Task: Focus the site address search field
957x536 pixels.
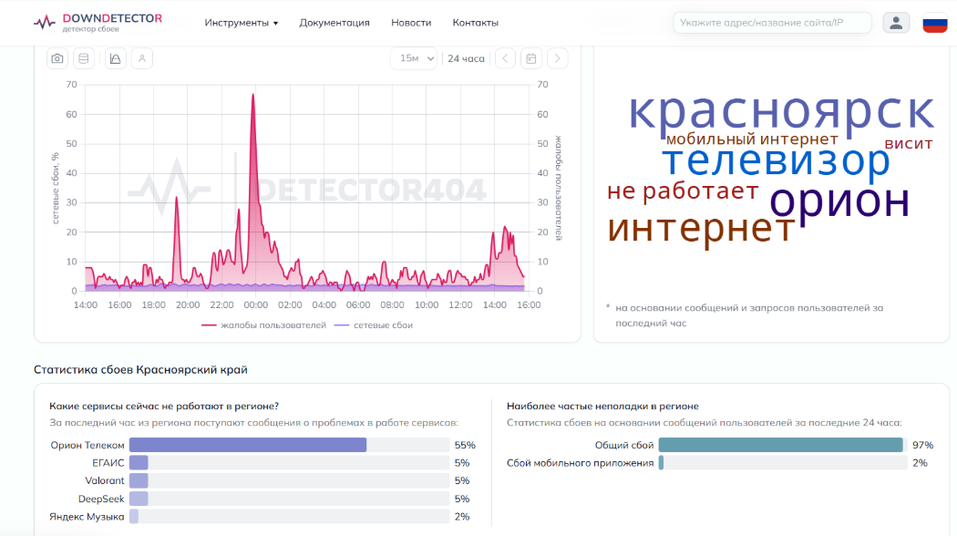Action: (772, 23)
